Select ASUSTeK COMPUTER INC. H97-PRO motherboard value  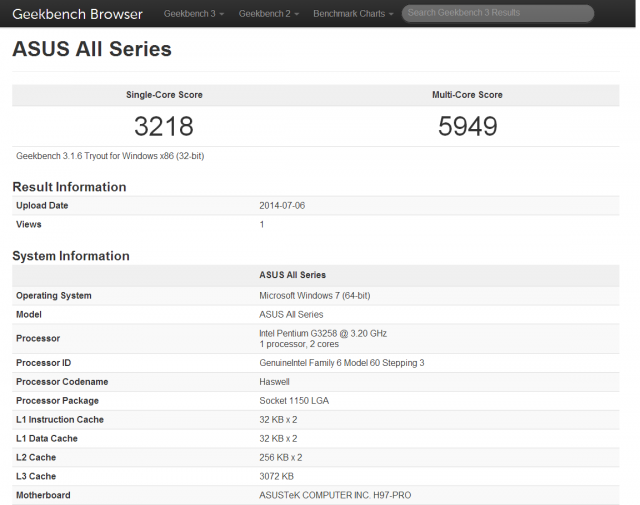[x=335, y=495]
